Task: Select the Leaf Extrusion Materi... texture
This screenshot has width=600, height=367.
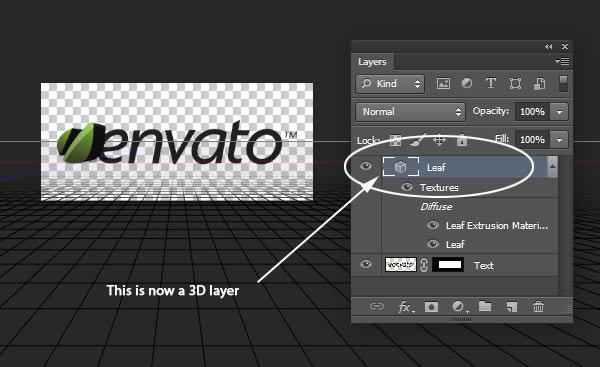Action: (x=497, y=226)
